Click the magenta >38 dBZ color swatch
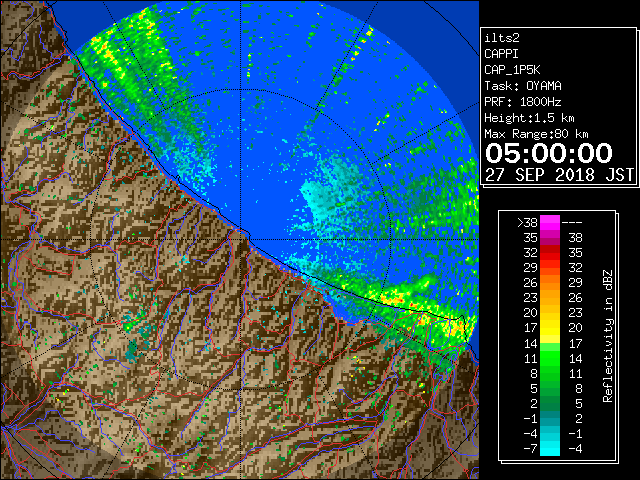Screen dimensions: 640x480 point(550,222)
